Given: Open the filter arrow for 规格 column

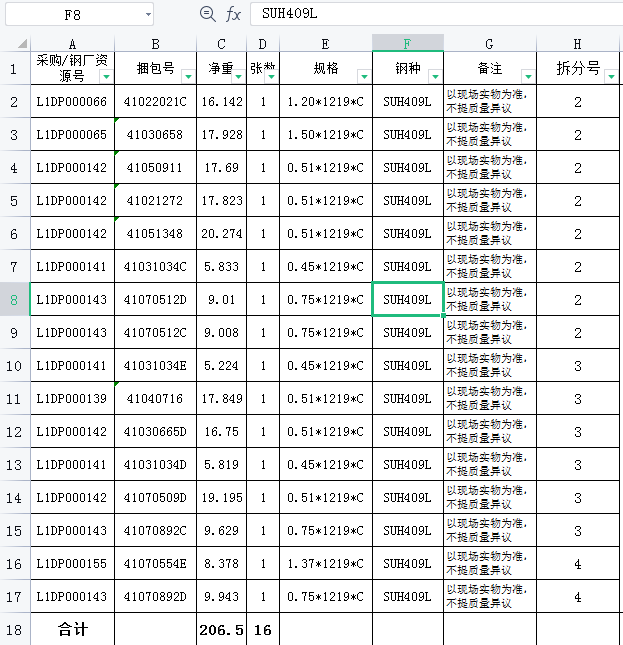Looking at the screenshot, I should point(364,77).
